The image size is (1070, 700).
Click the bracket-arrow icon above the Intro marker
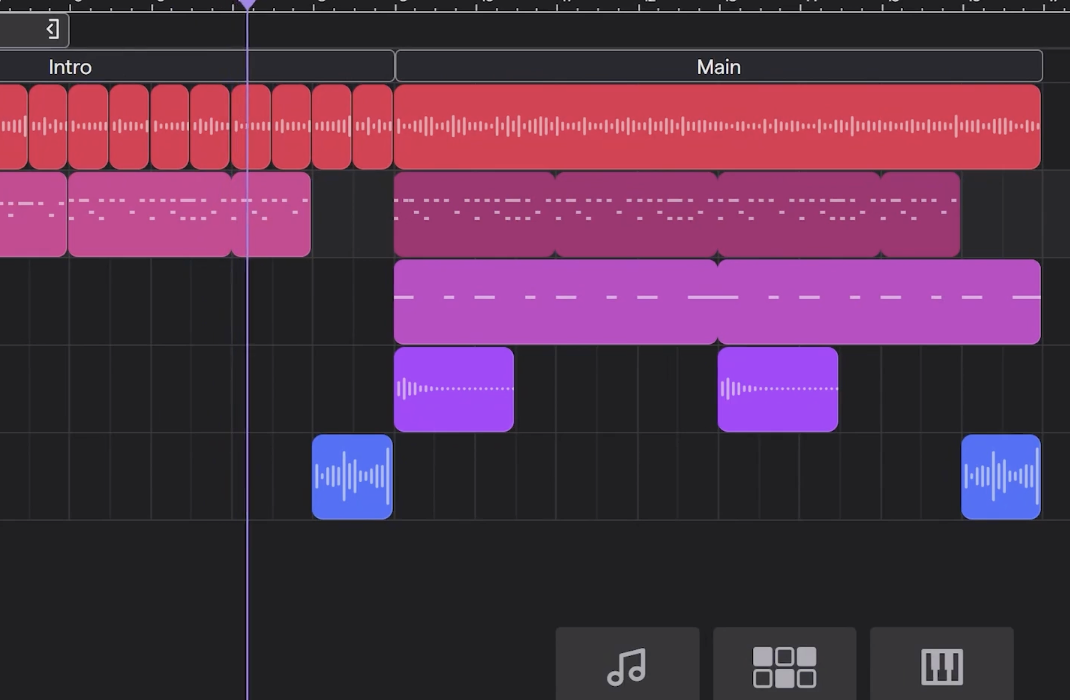(x=53, y=29)
